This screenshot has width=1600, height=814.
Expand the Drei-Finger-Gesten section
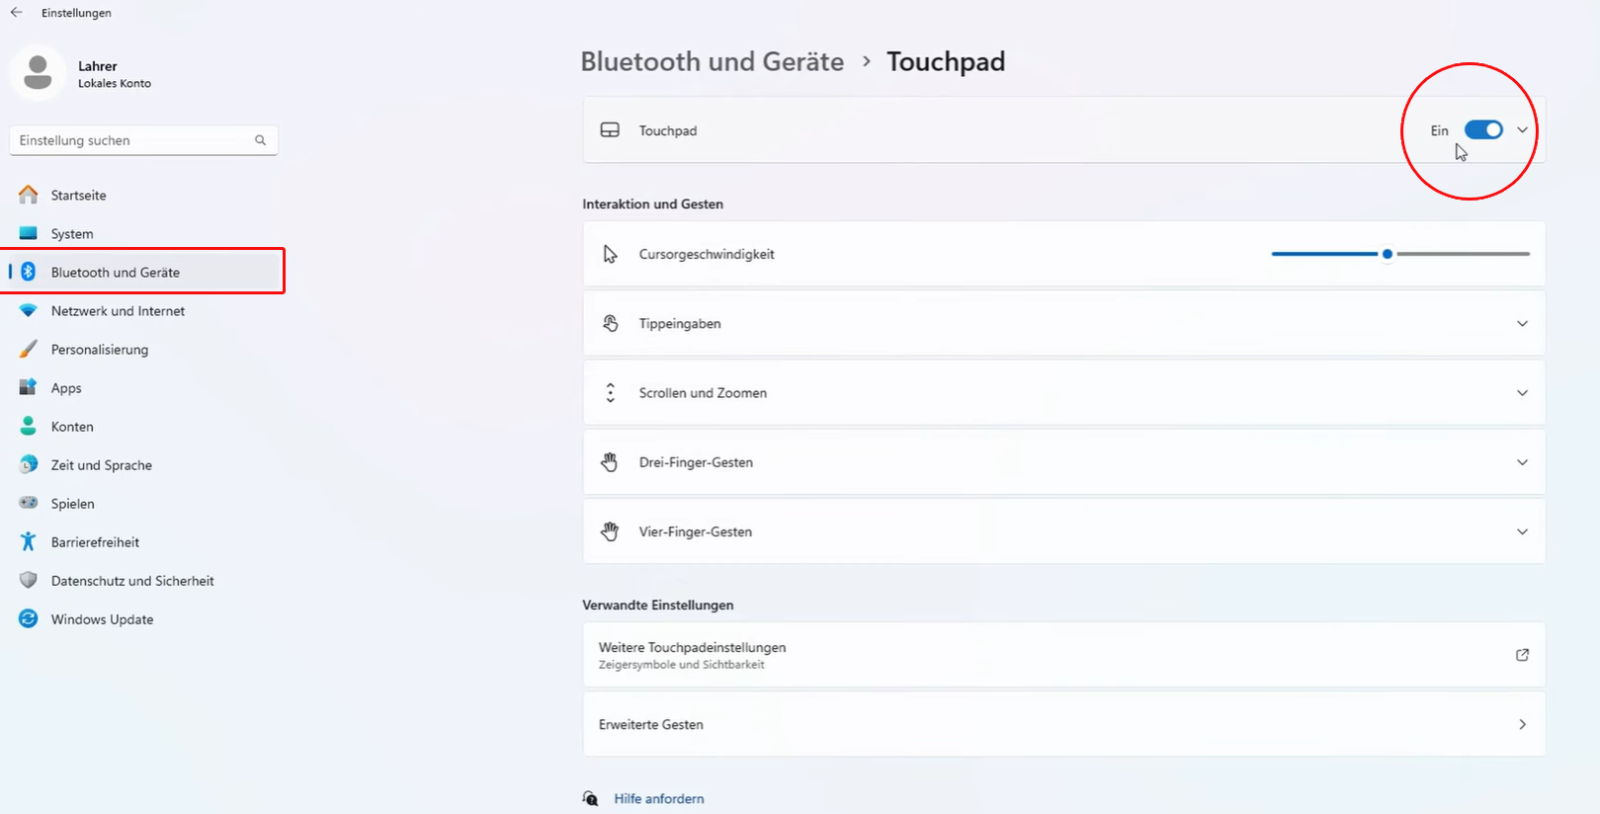[x=1522, y=462]
